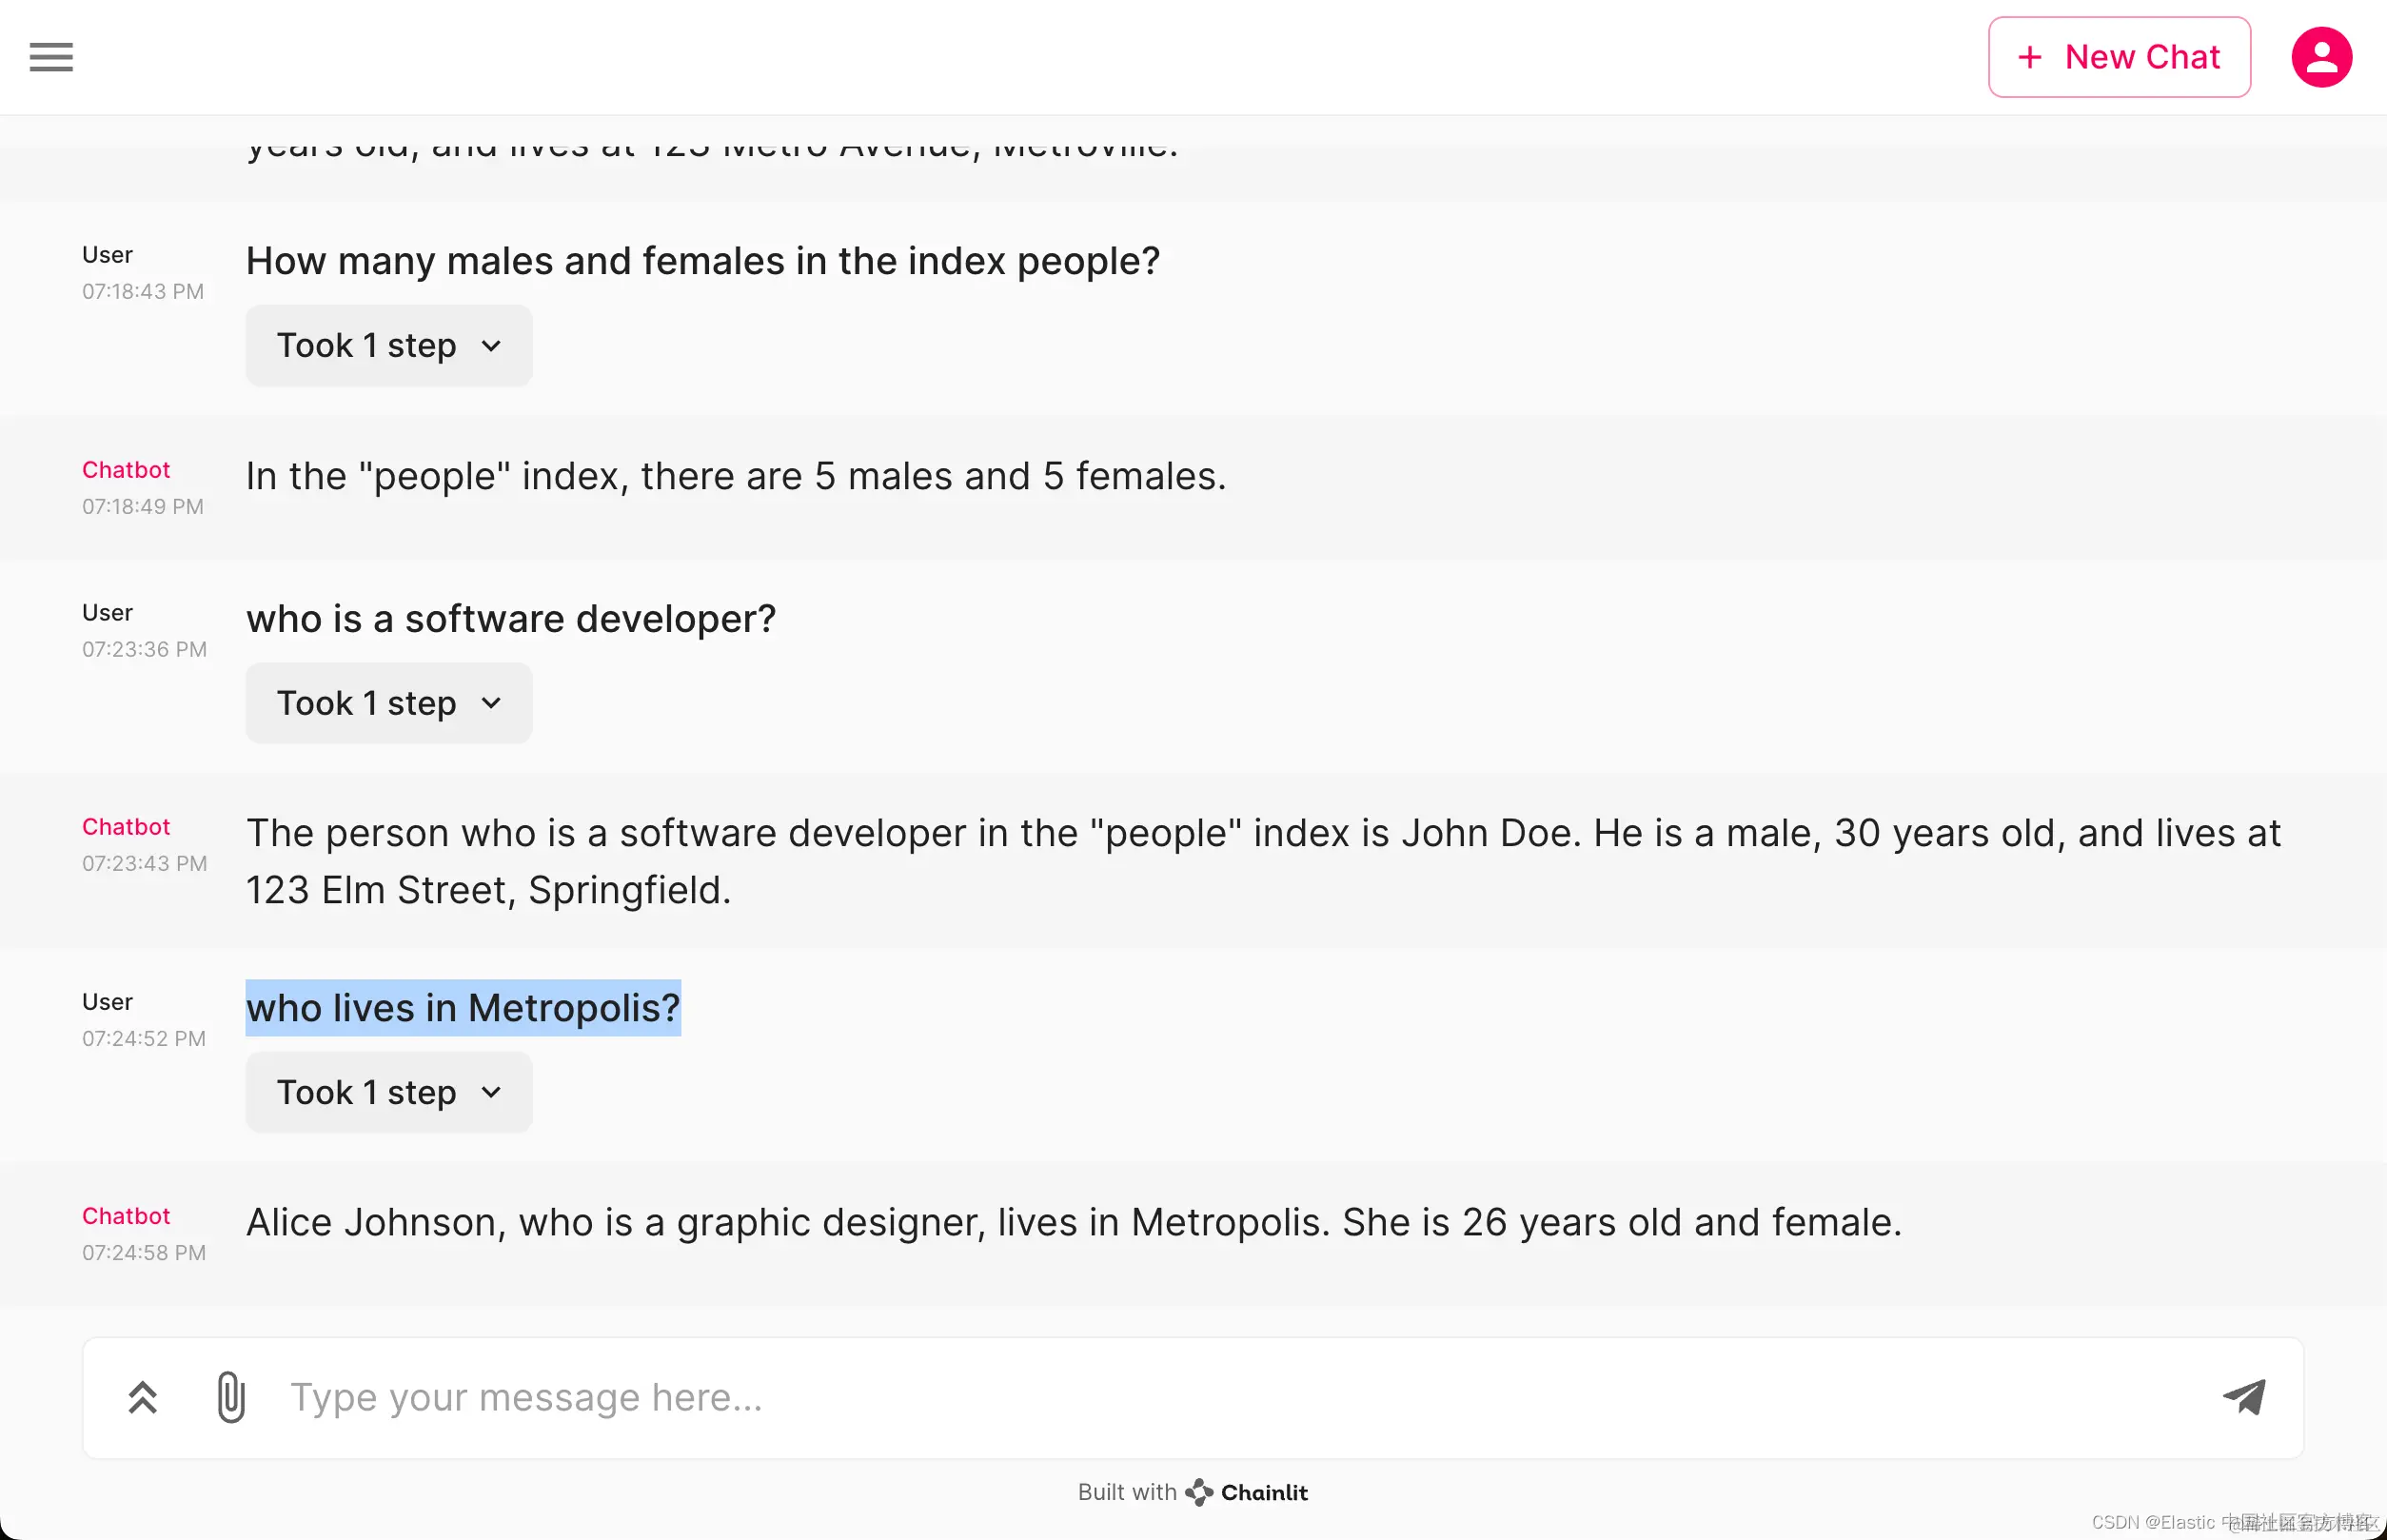Expand 'Took 1 step' under Metropolis question

click(x=389, y=1092)
